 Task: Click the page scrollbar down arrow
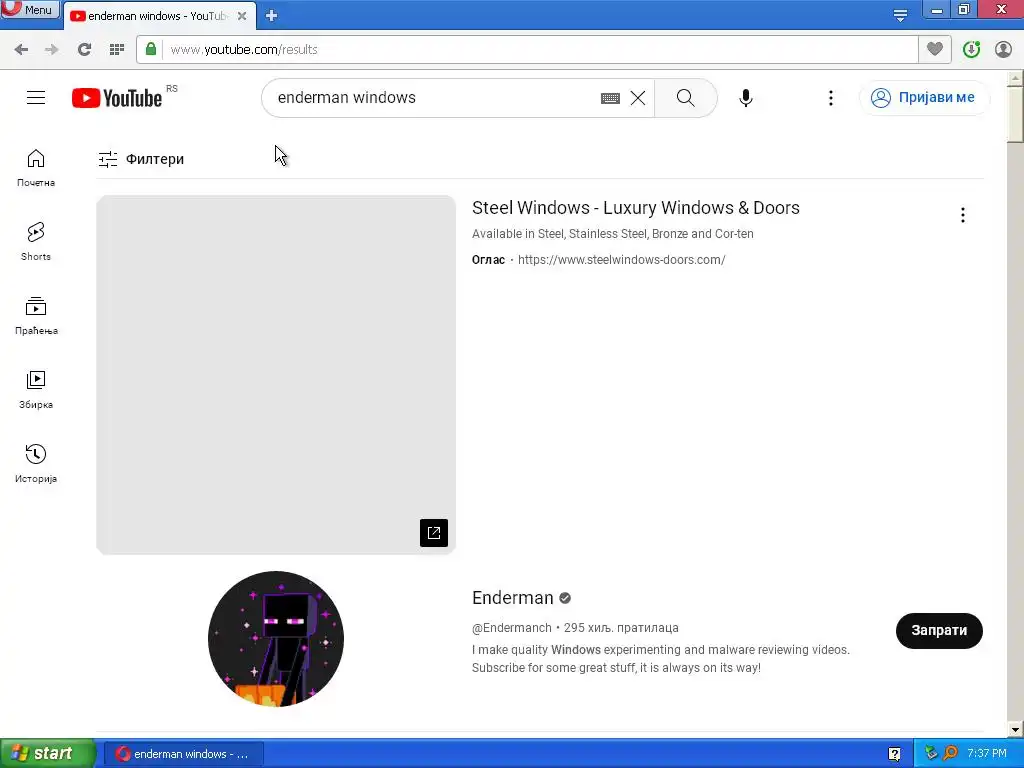[x=1015, y=729]
